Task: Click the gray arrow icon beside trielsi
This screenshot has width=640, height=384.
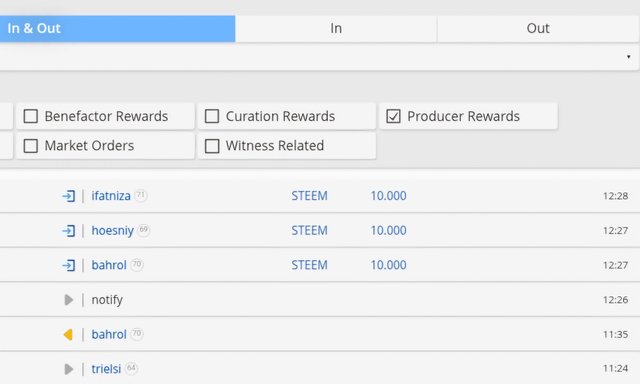Action: click(x=69, y=369)
